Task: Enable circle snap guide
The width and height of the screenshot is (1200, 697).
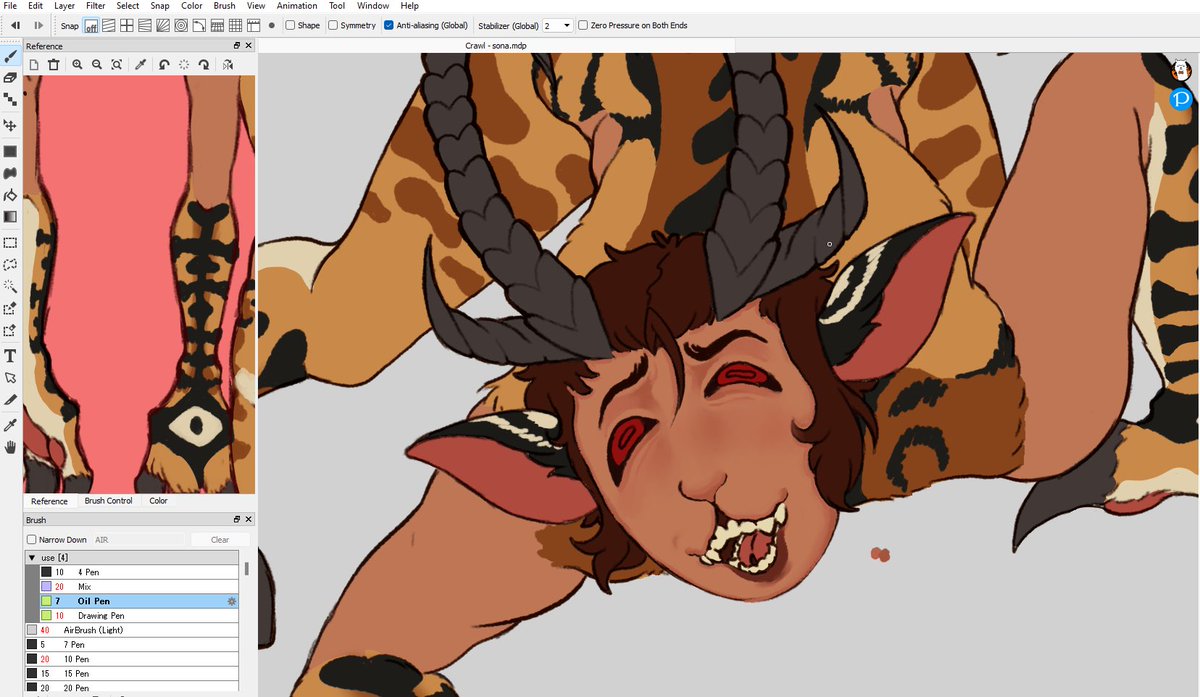Action: click(181, 25)
